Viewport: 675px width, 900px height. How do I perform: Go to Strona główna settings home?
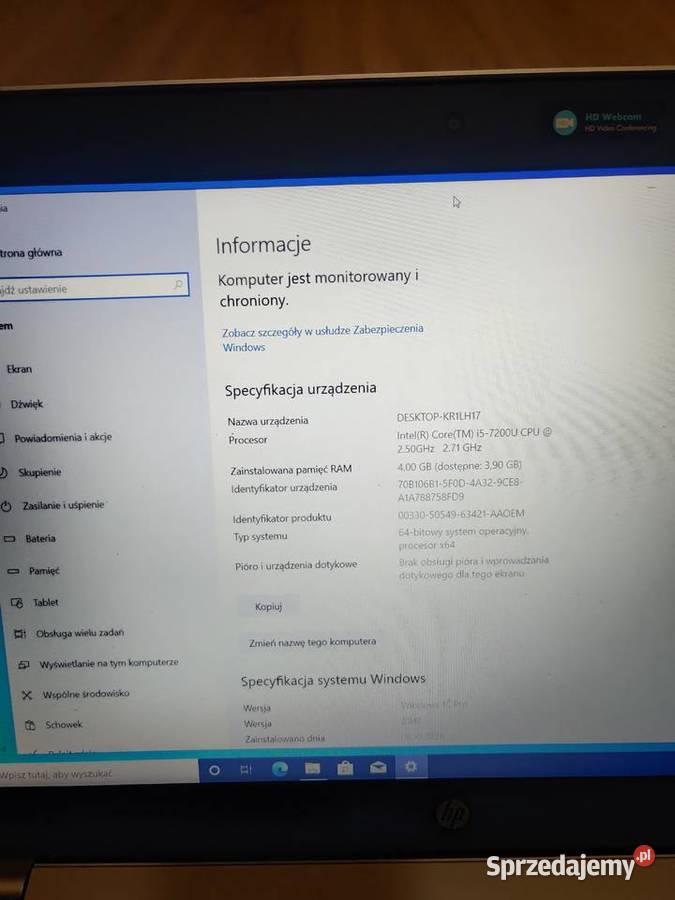pyautogui.click(x=31, y=253)
